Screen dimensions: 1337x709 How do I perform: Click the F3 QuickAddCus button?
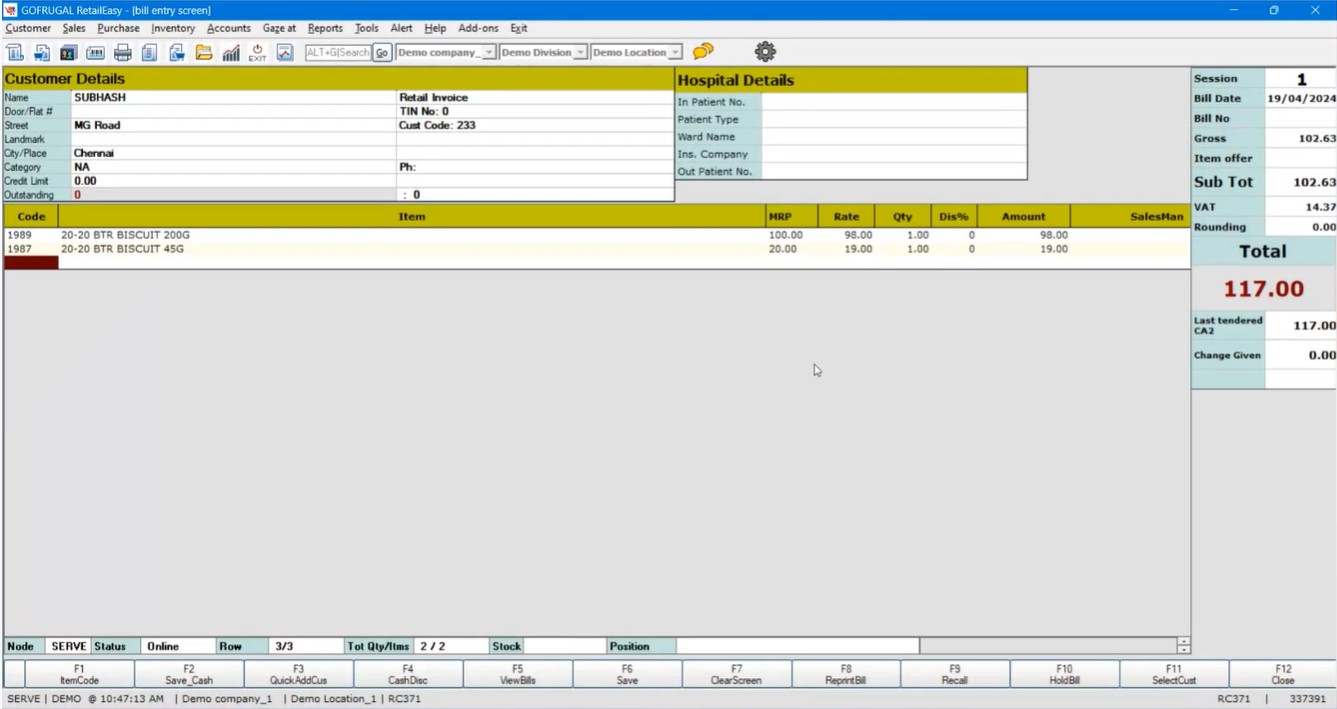click(298, 674)
